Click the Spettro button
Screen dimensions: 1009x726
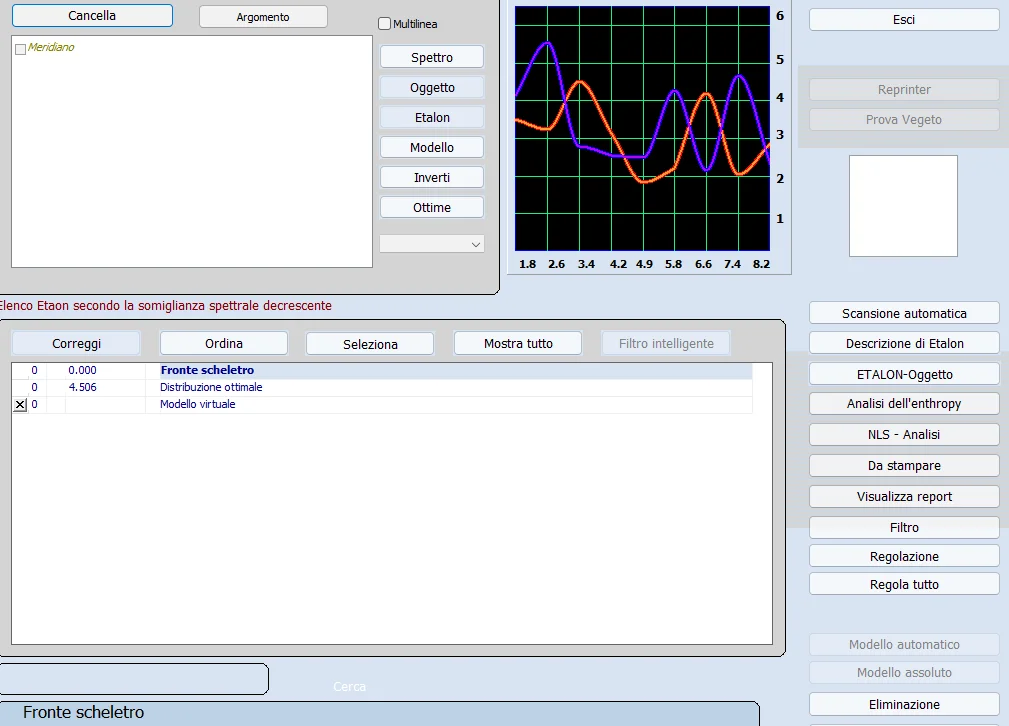(x=432, y=58)
